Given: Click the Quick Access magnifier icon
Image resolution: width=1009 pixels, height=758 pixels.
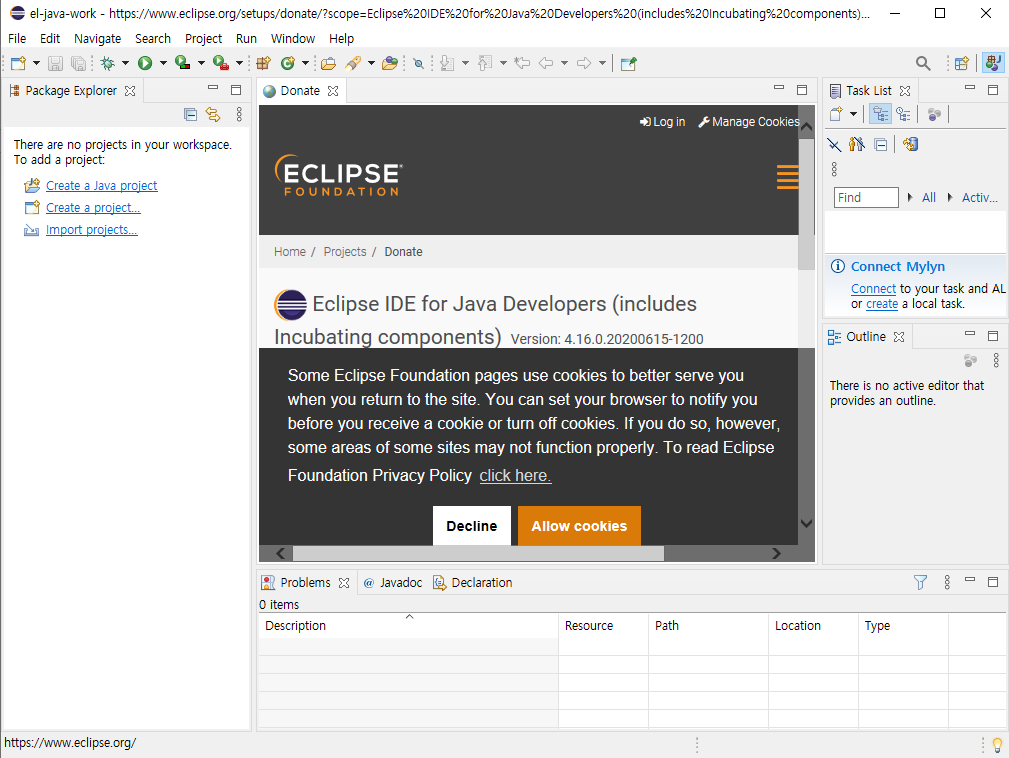Looking at the screenshot, I should click(x=923, y=63).
